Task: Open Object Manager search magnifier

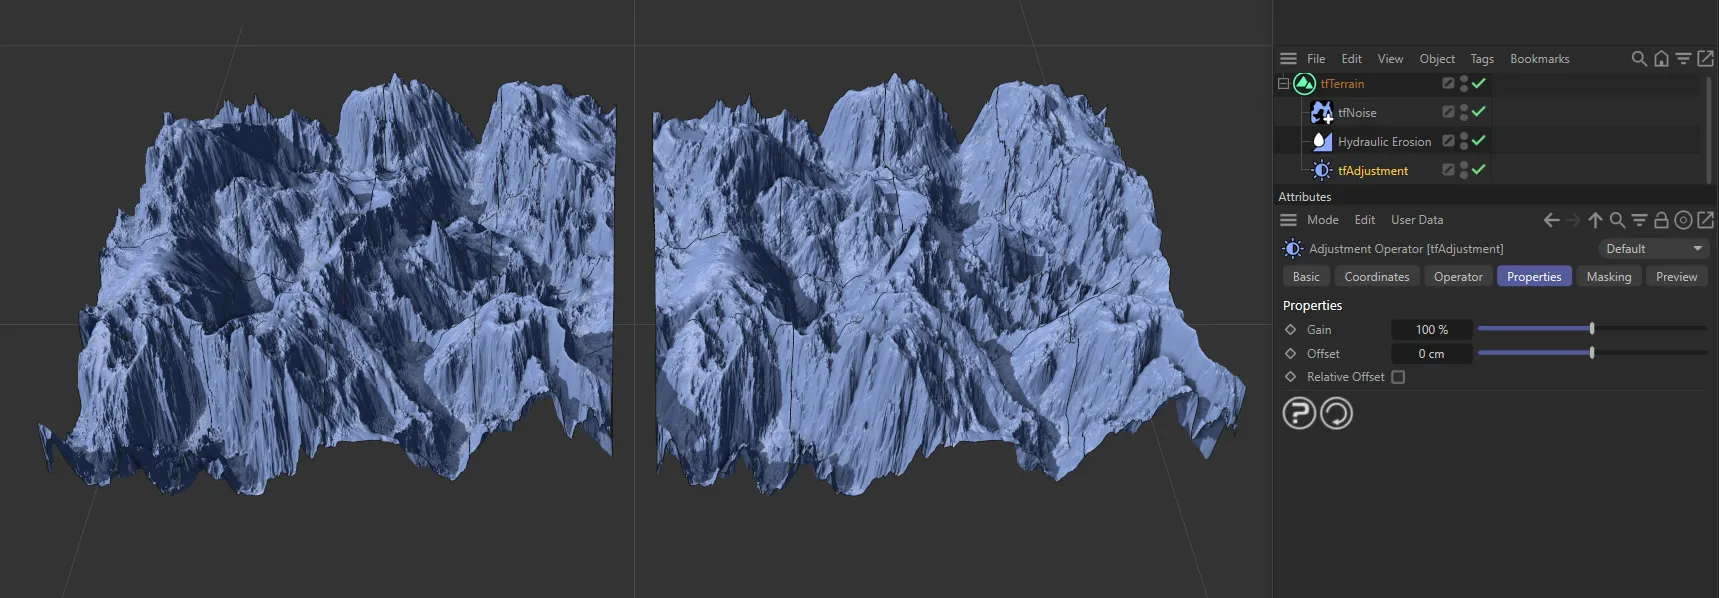Action: 1639,59
